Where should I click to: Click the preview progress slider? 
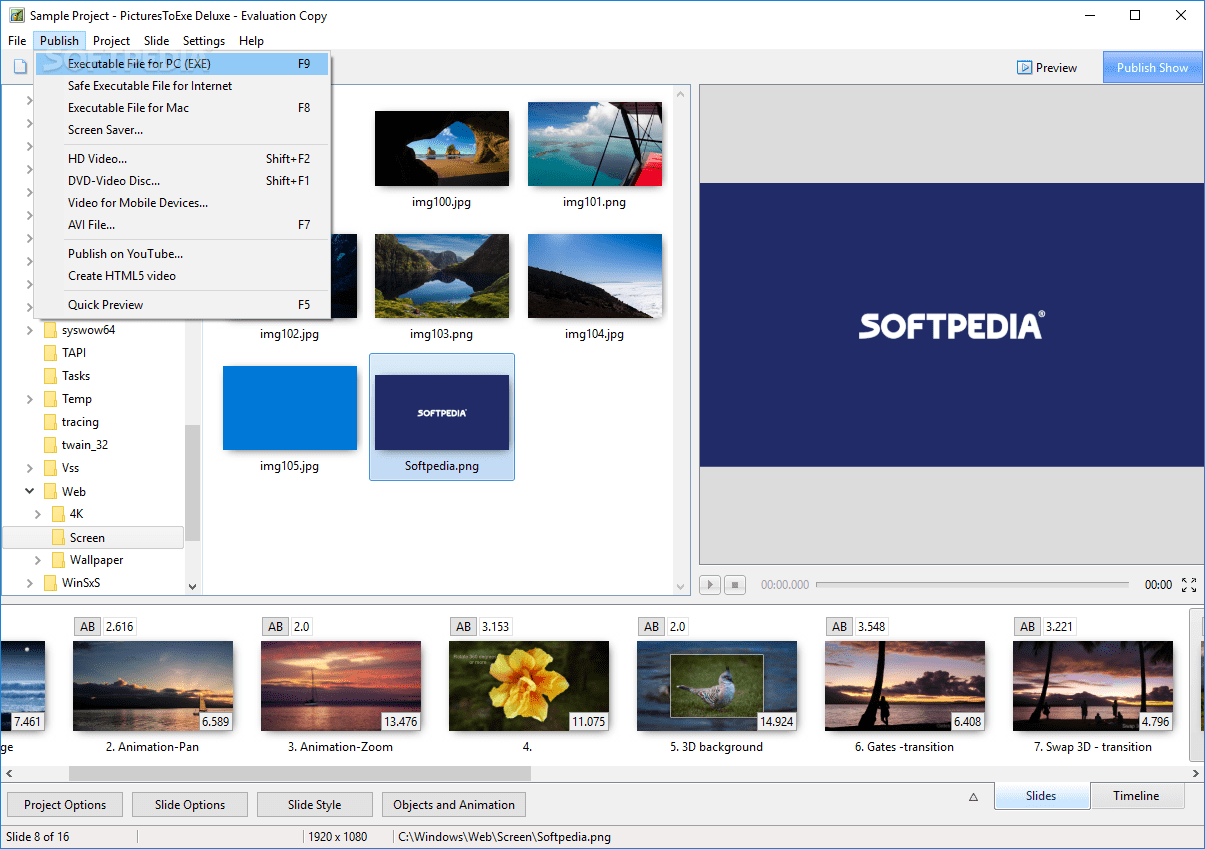point(973,585)
